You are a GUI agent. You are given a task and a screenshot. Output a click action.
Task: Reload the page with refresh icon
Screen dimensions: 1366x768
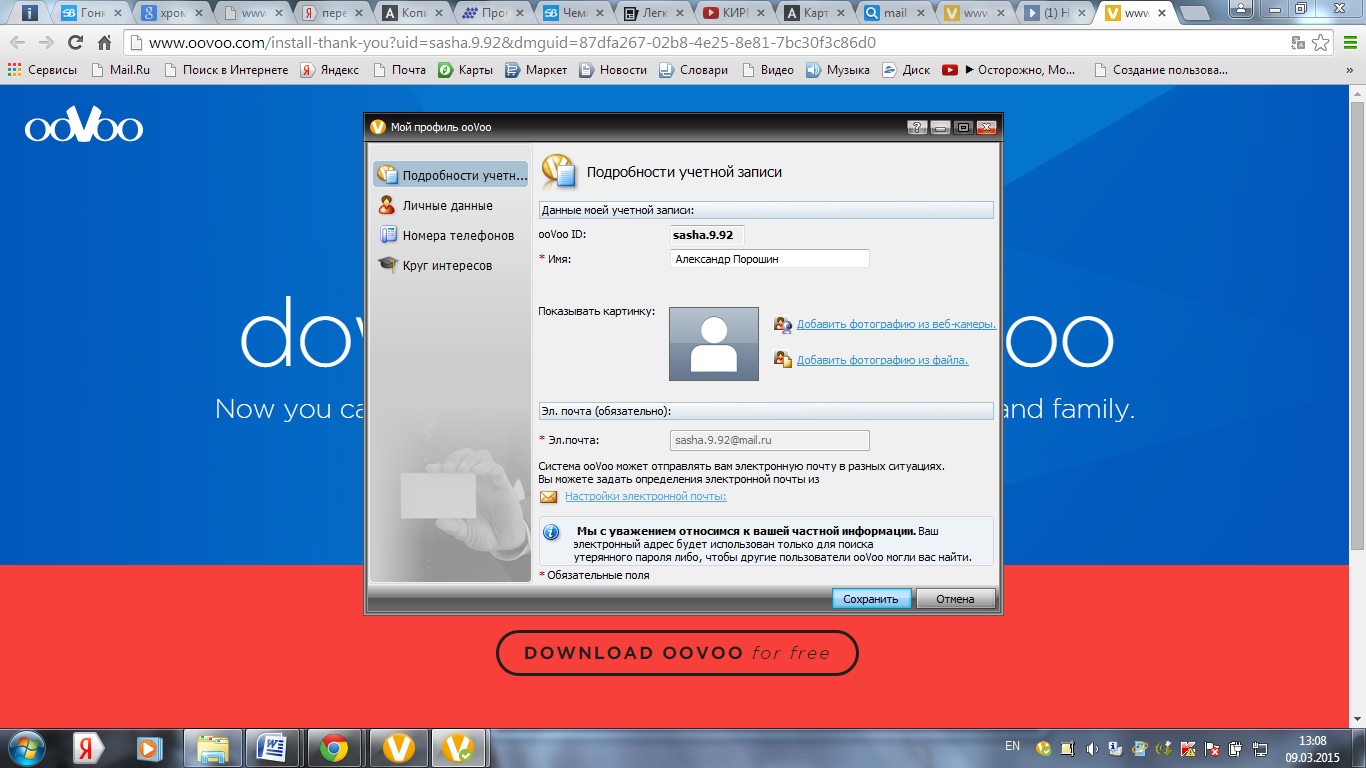coord(75,43)
